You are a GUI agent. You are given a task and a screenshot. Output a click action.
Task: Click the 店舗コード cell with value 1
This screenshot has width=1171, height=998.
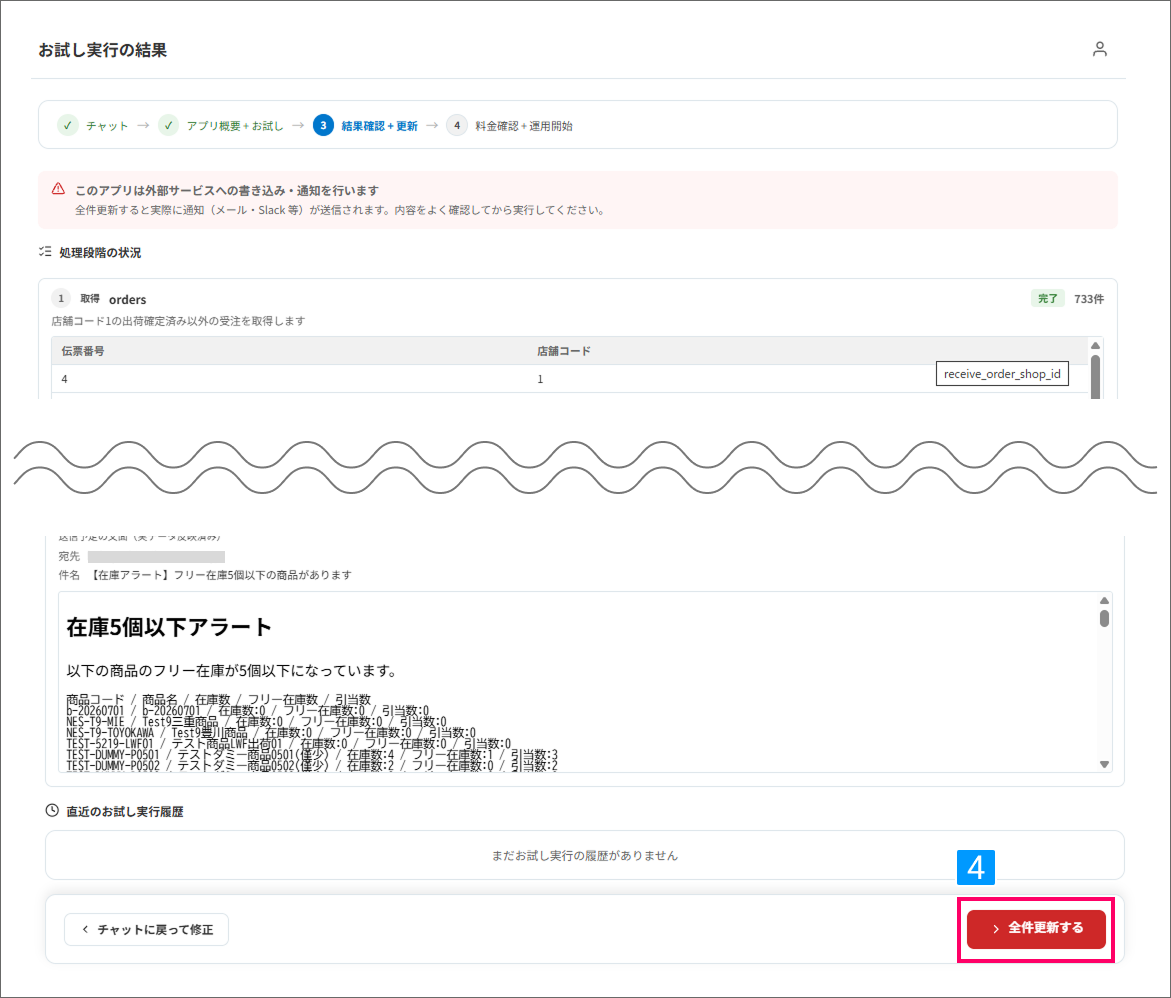pos(540,379)
